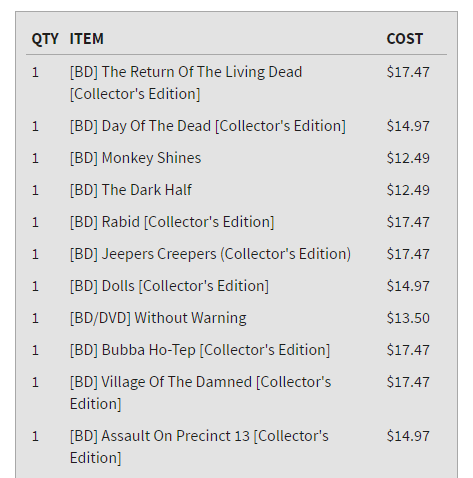Click the COST column header
473x478 pixels.
tap(405, 39)
